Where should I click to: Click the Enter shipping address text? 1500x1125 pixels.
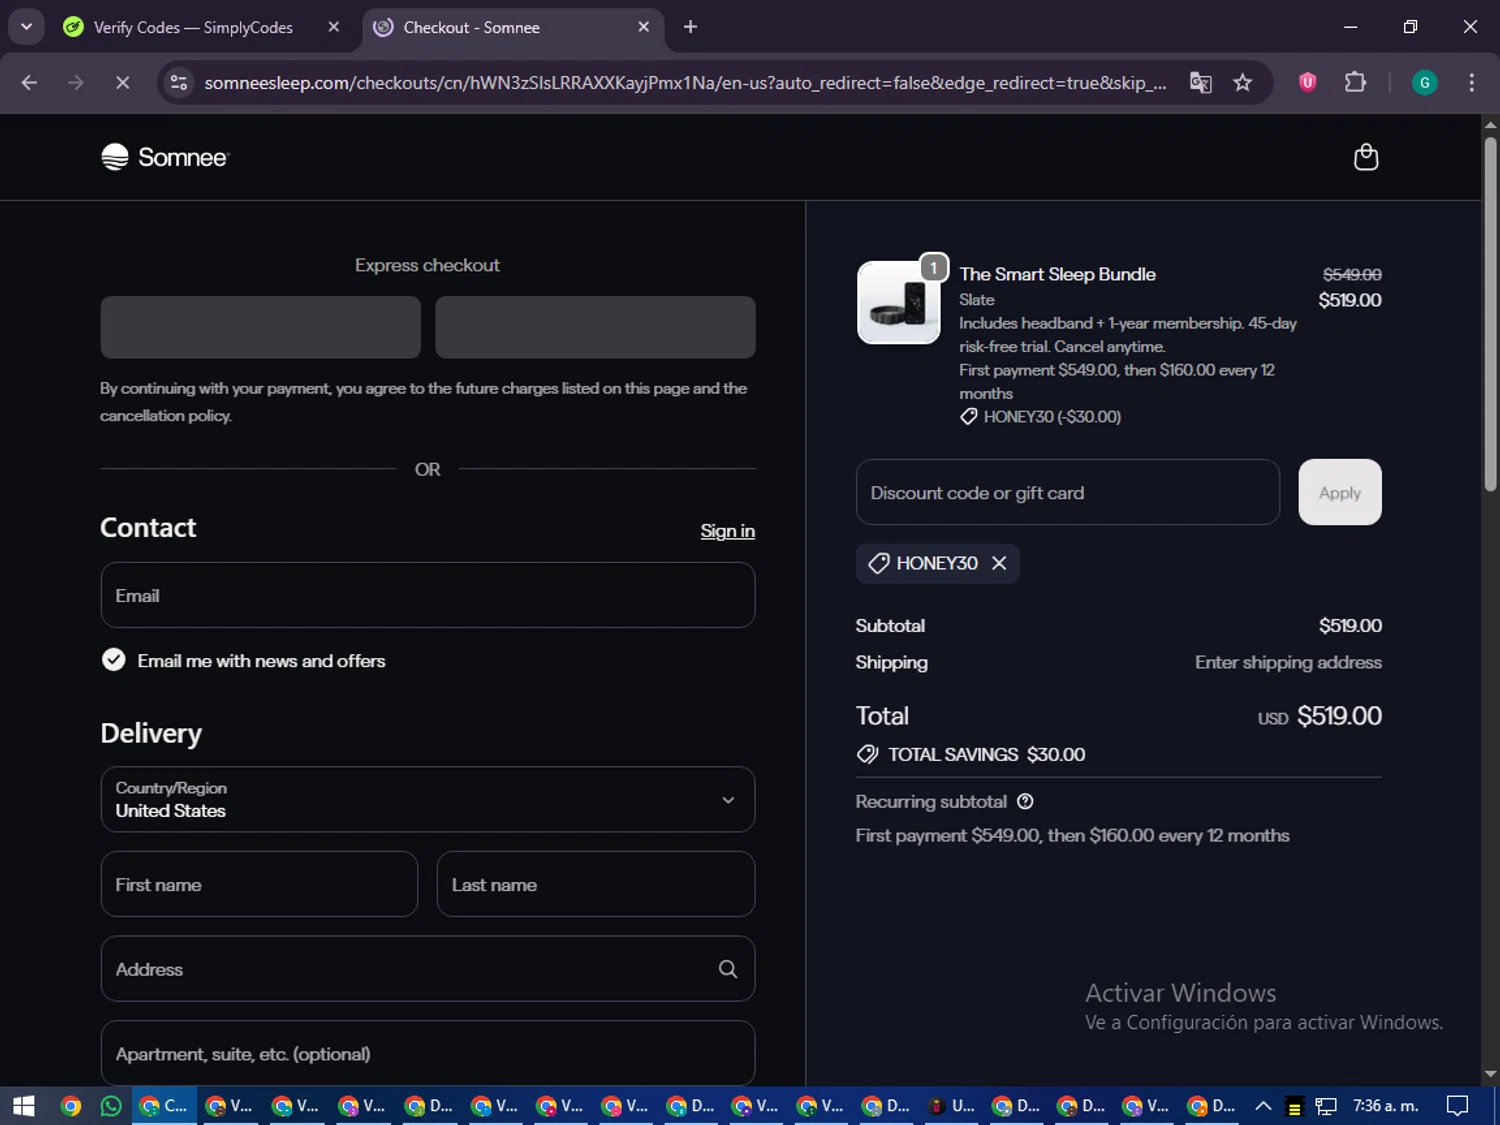(1288, 662)
